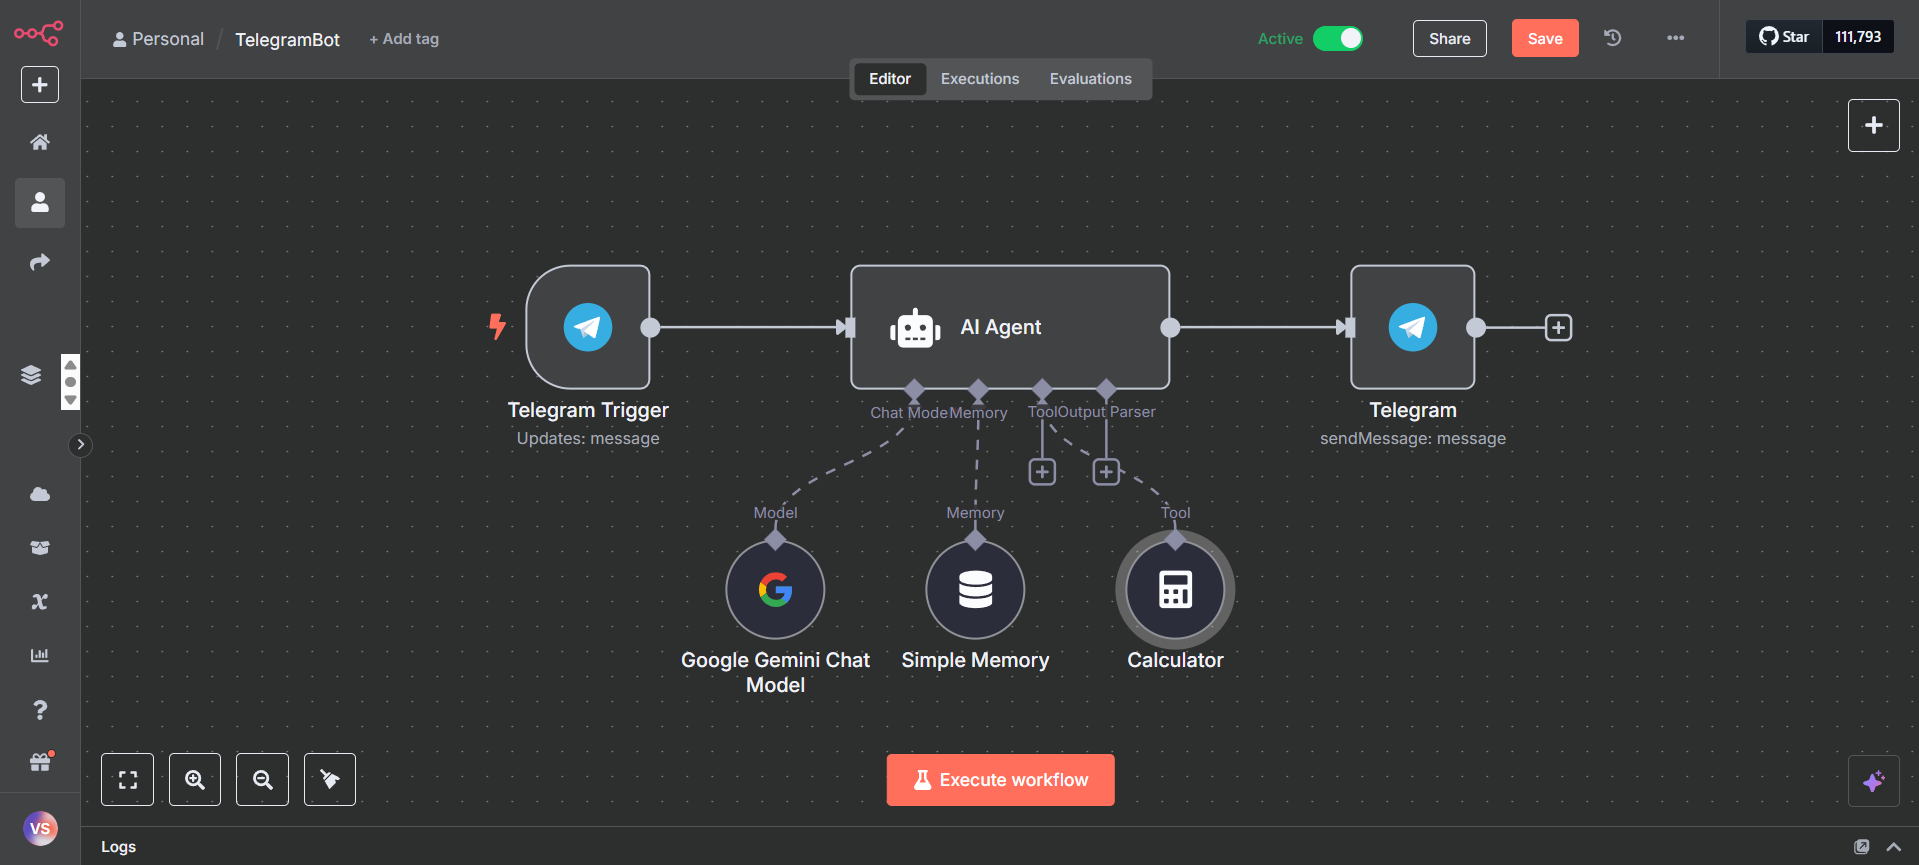This screenshot has height=865, width=1919.
Task: Click the Zoom to fit button
Action: [x=128, y=780]
